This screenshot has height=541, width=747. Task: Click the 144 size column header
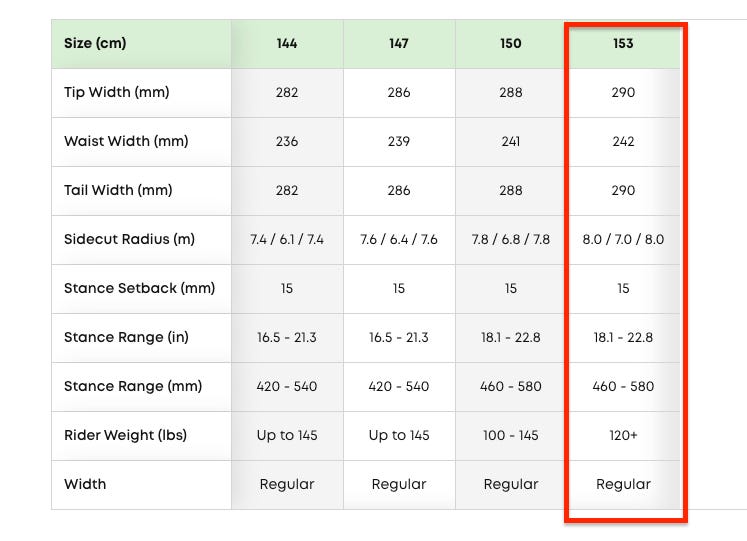(287, 44)
